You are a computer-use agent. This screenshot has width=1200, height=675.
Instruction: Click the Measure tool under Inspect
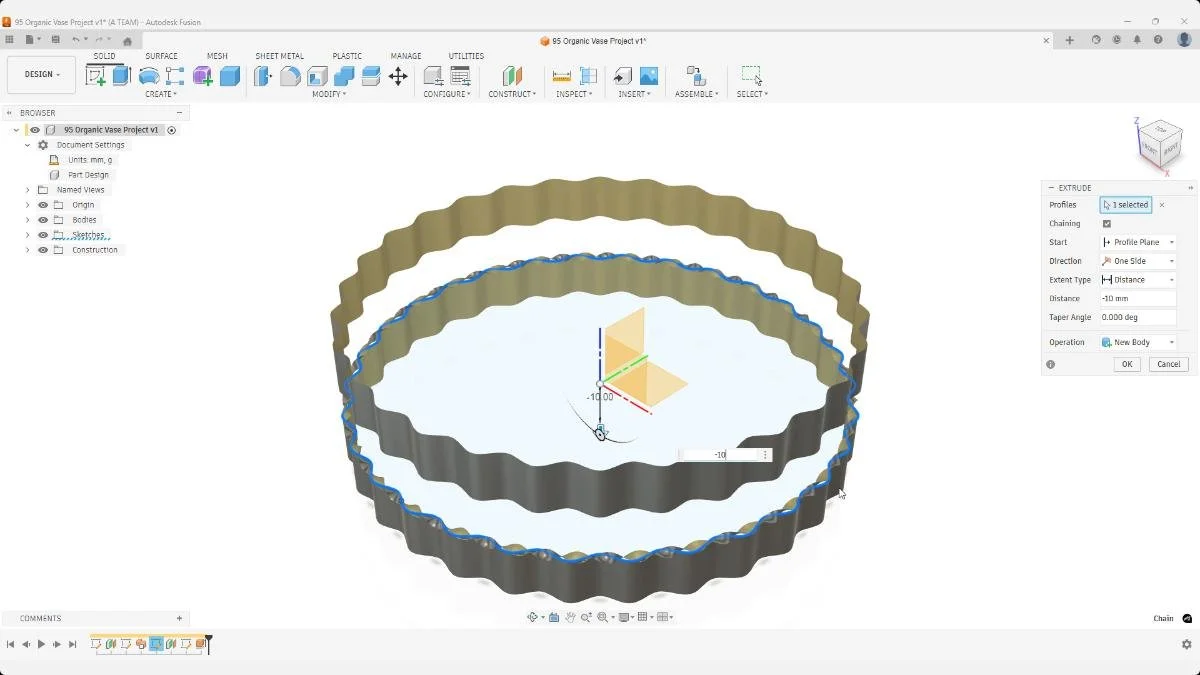pos(562,75)
